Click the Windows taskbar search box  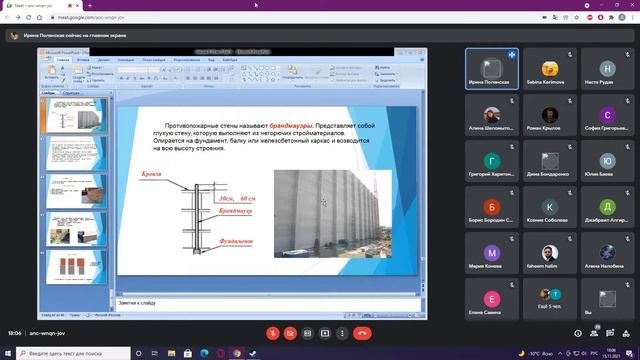click(73, 353)
